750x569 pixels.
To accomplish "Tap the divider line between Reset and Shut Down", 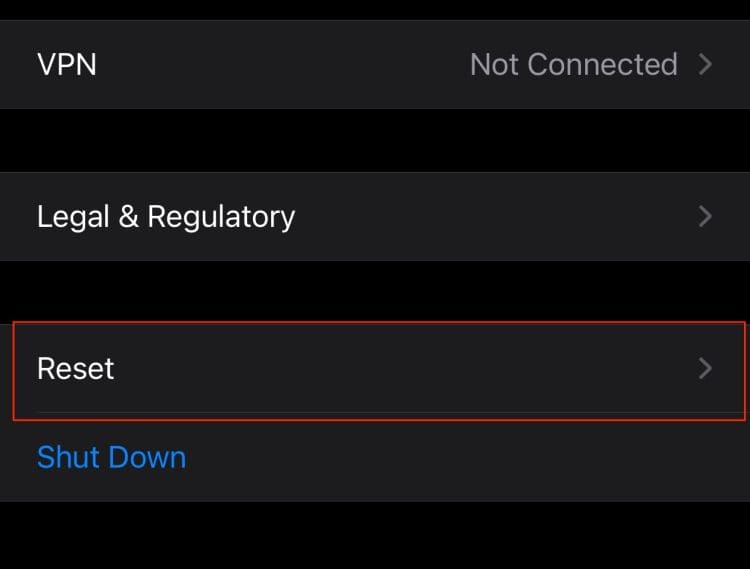I will click(x=393, y=413).
